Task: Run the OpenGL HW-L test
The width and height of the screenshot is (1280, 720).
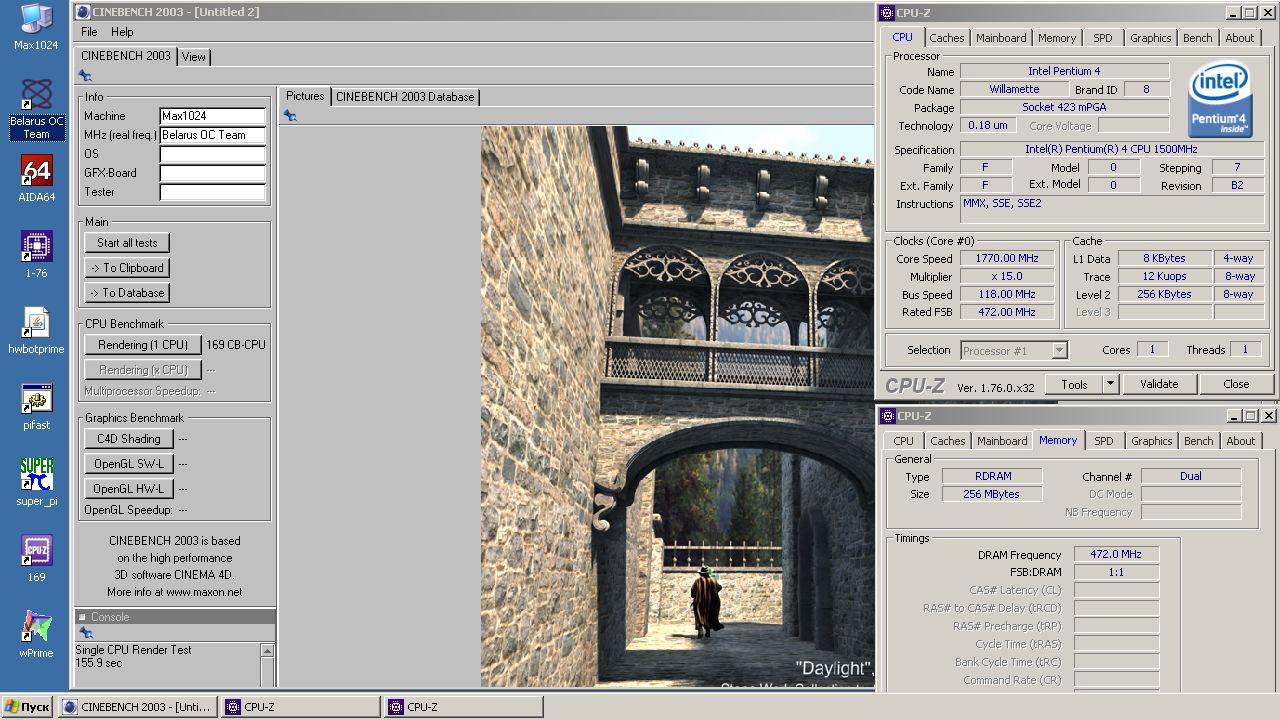Action: (x=129, y=489)
